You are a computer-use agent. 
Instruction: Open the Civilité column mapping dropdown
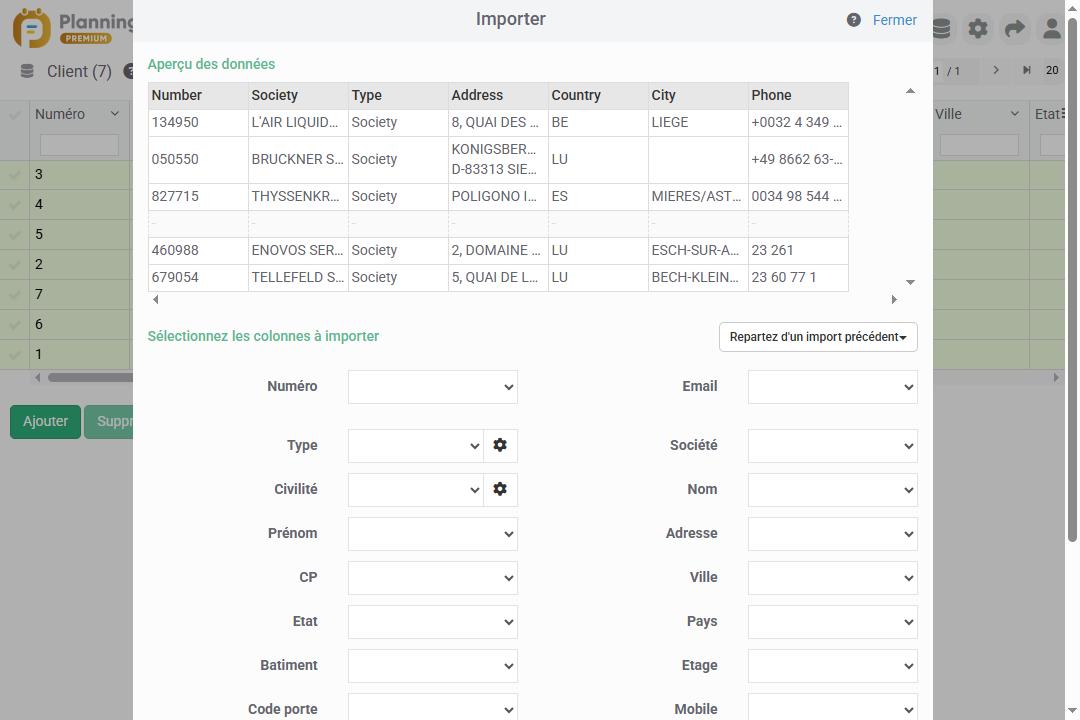415,490
